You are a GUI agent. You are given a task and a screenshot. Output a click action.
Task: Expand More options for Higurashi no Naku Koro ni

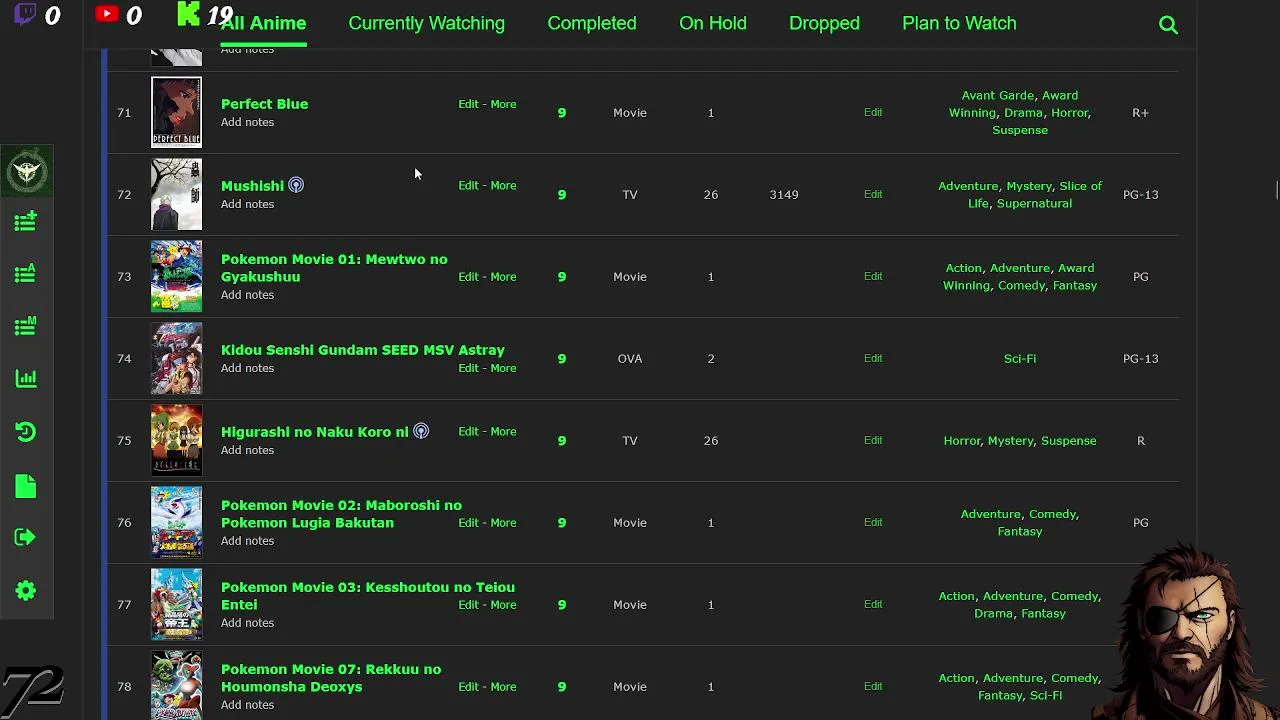pos(503,432)
